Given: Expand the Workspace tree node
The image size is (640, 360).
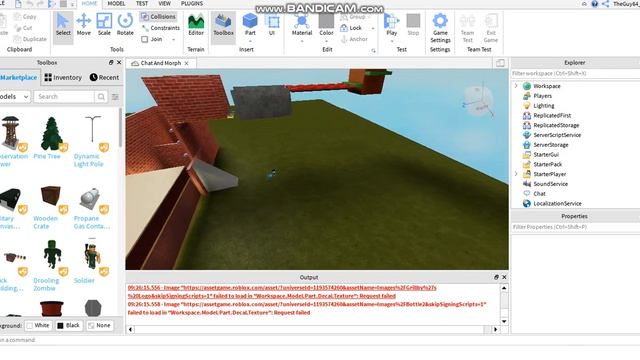Looking at the screenshot, I should [x=516, y=86].
